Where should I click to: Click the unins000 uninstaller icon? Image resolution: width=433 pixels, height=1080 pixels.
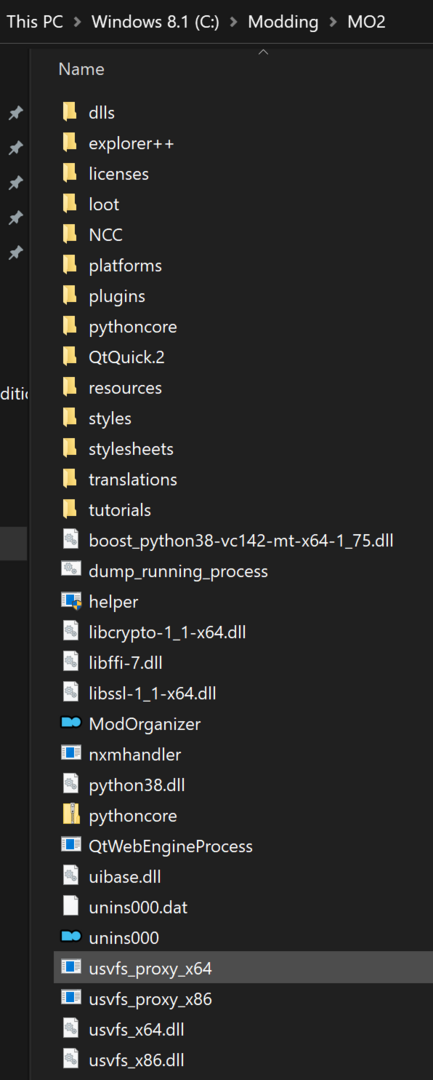tap(71, 937)
